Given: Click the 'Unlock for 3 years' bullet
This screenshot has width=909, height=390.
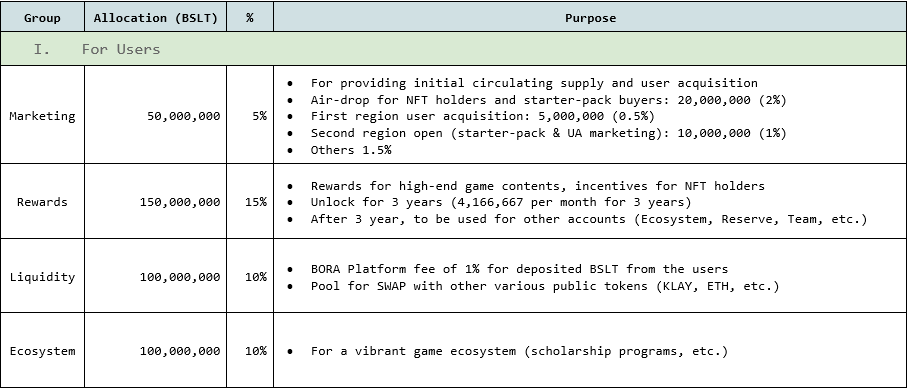Looking at the screenshot, I should click(501, 202).
